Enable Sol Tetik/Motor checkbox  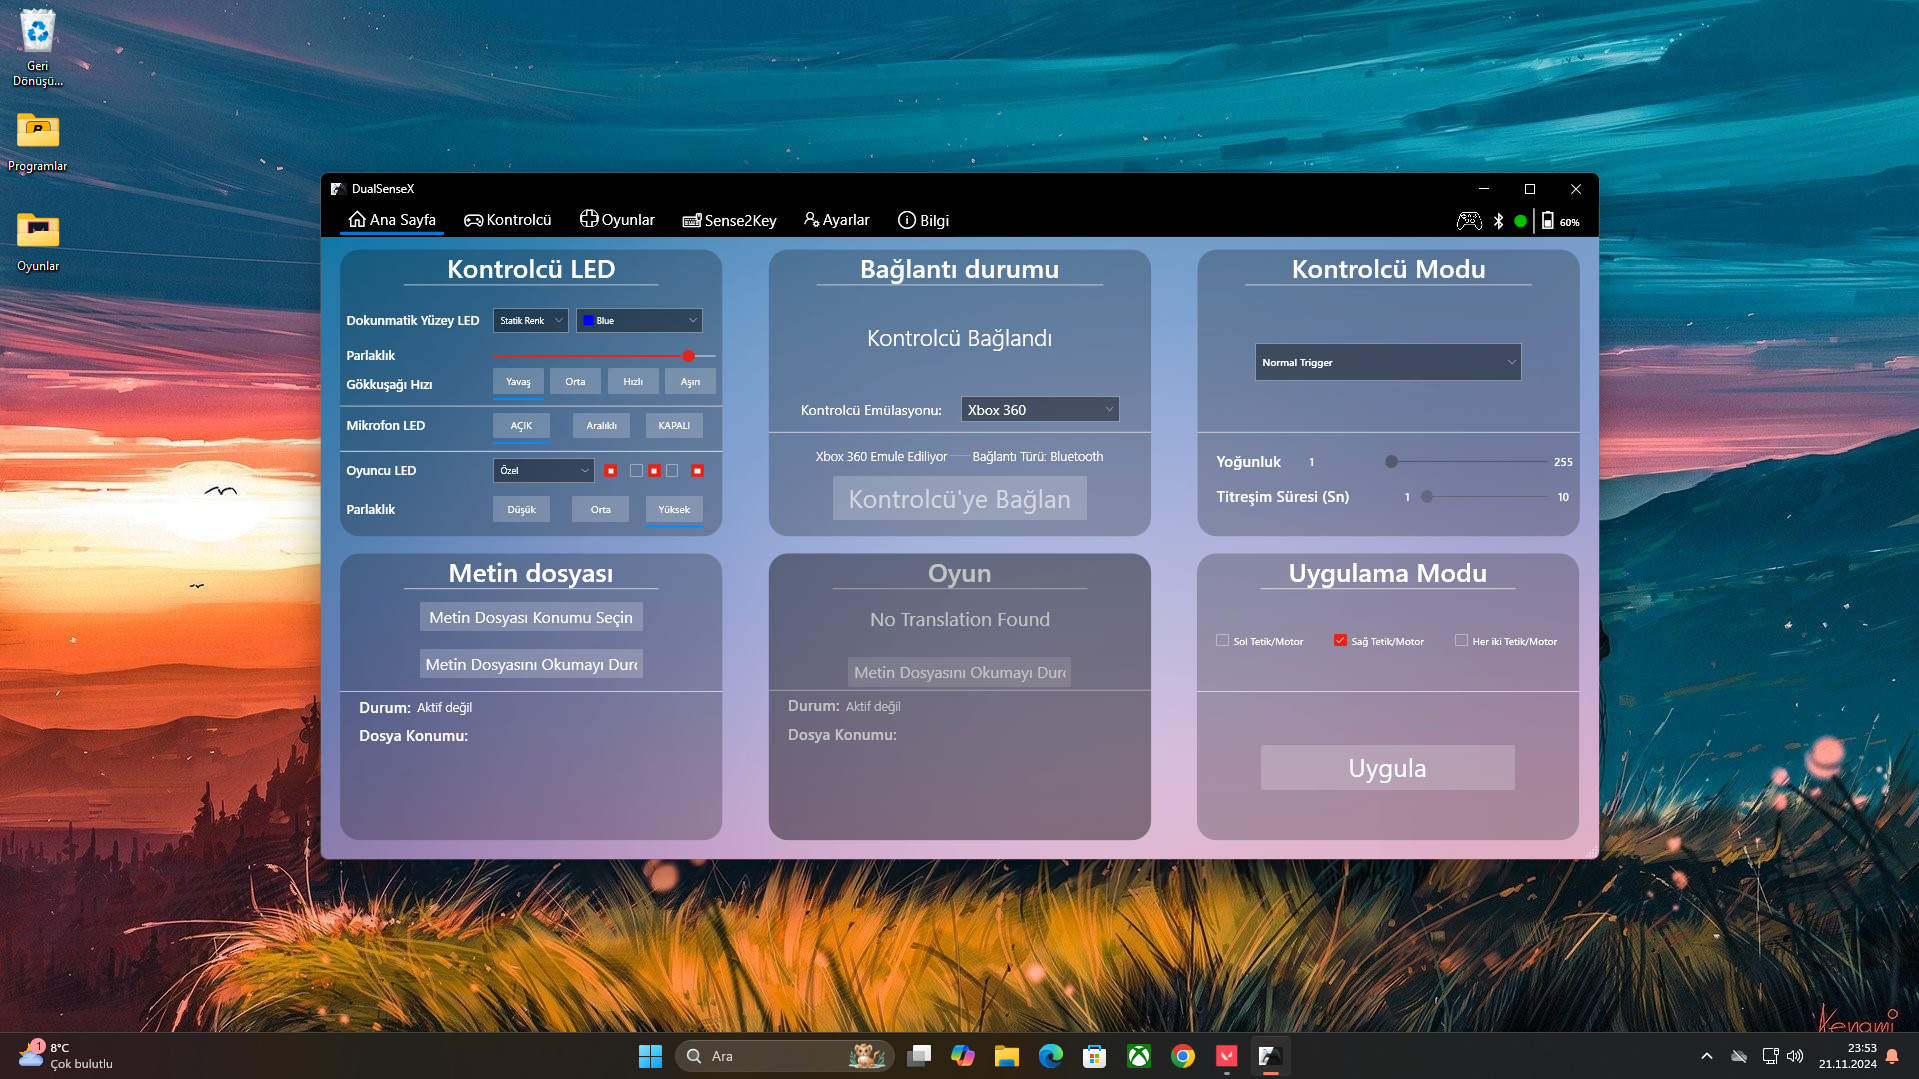(x=1222, y=641)
